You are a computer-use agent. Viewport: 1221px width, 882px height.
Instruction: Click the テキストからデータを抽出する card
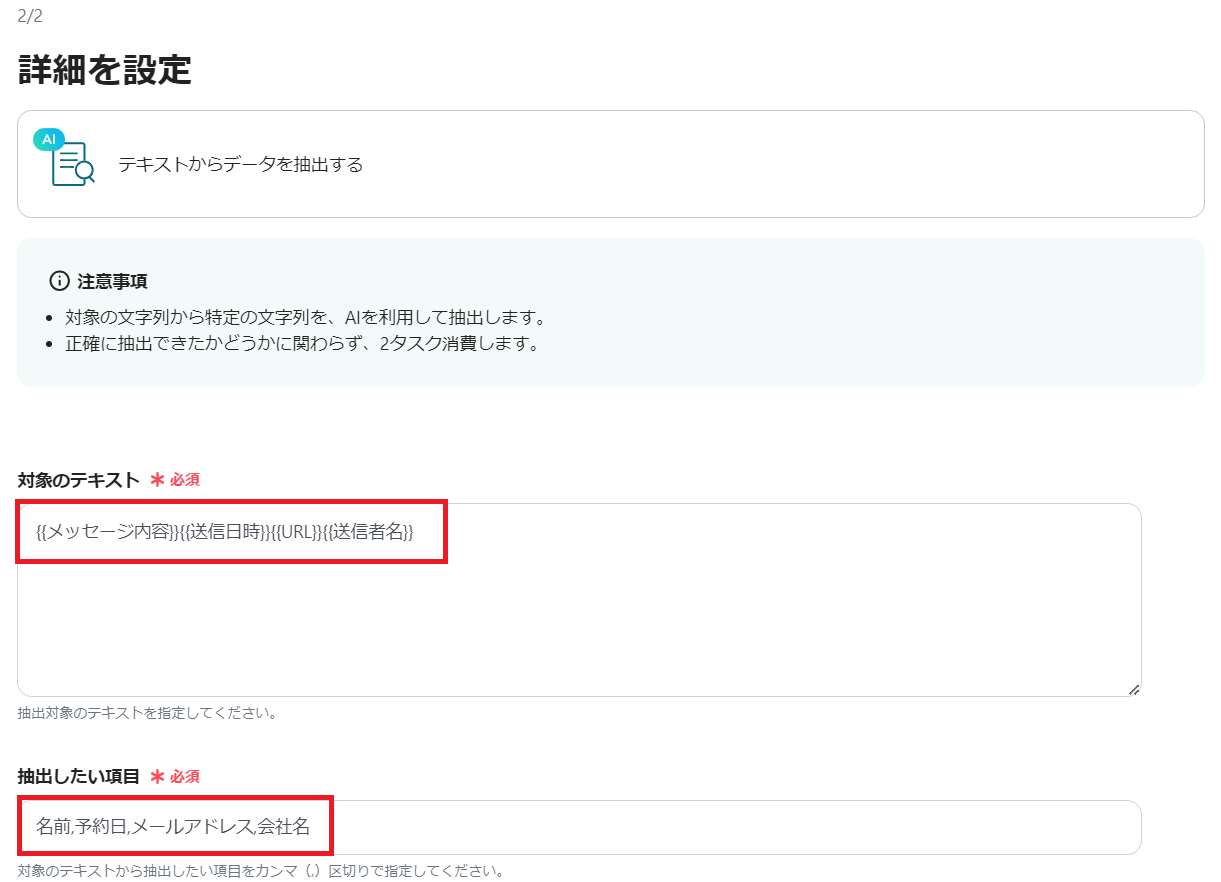(x=610, y=164)
